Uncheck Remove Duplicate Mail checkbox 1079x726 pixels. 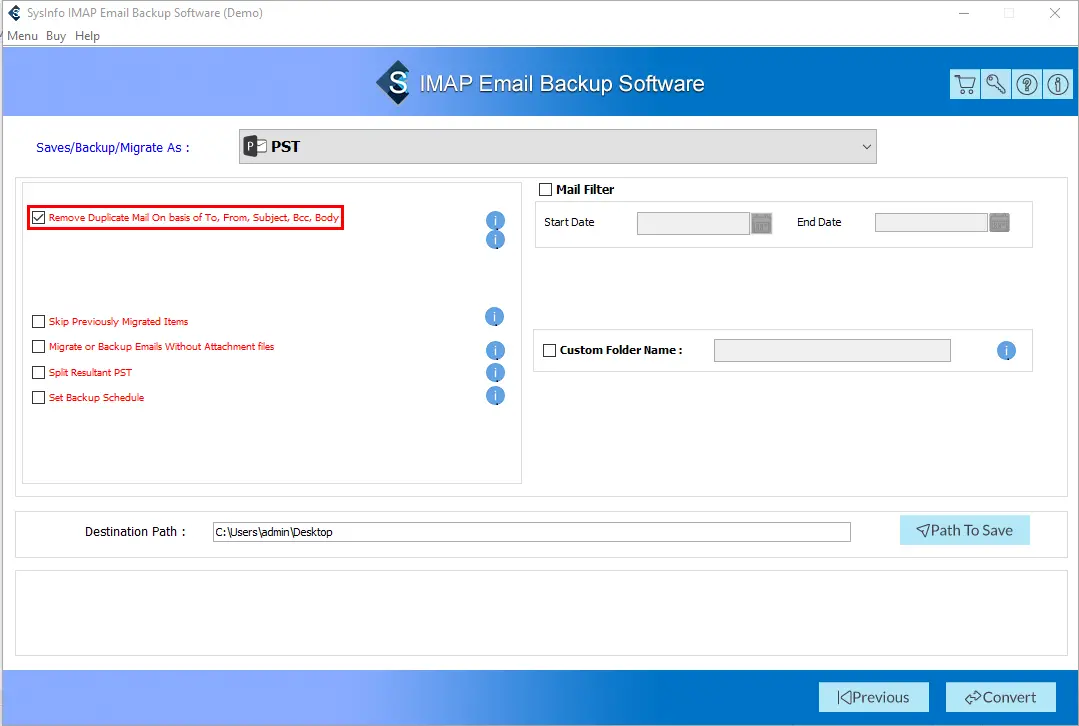tap(39, 217)
